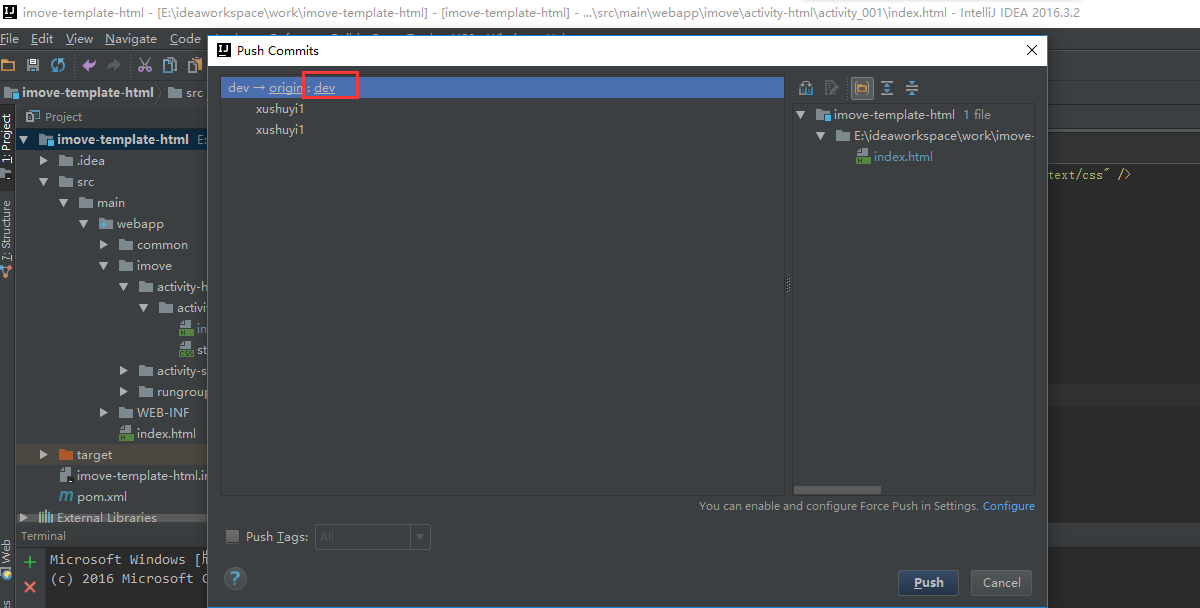Collapse the src folder arrow
This screenshot has width=1200, height=608.
(44, 182)
